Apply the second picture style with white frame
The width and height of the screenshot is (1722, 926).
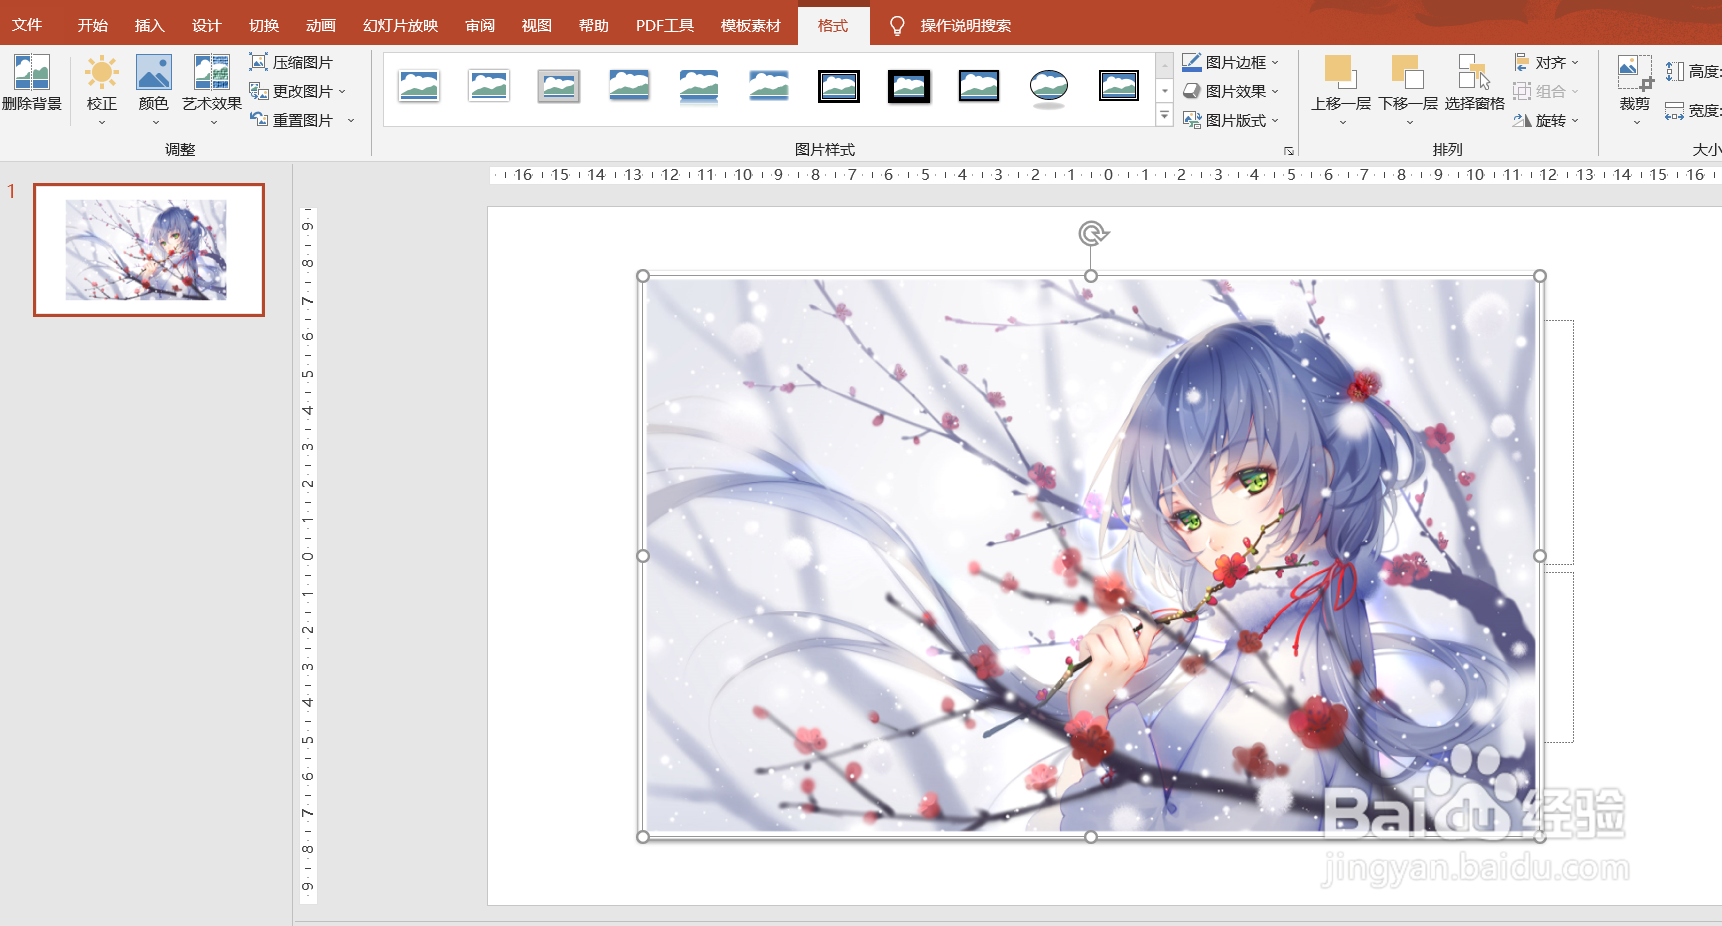click(489, 87)
